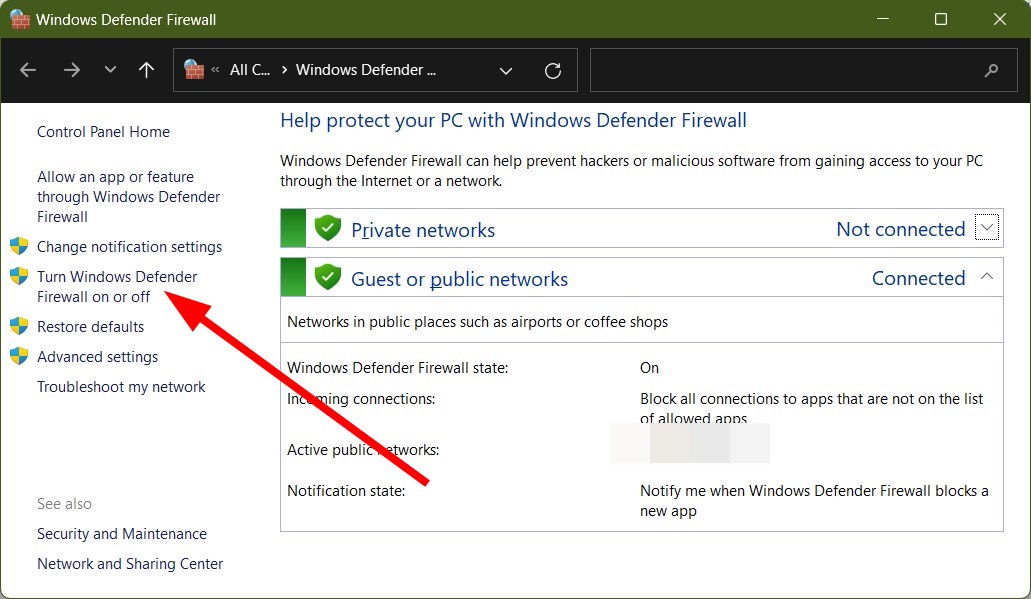Click the search magnifier icon
Screen dimensions: 1031x599
pos(991,70)
